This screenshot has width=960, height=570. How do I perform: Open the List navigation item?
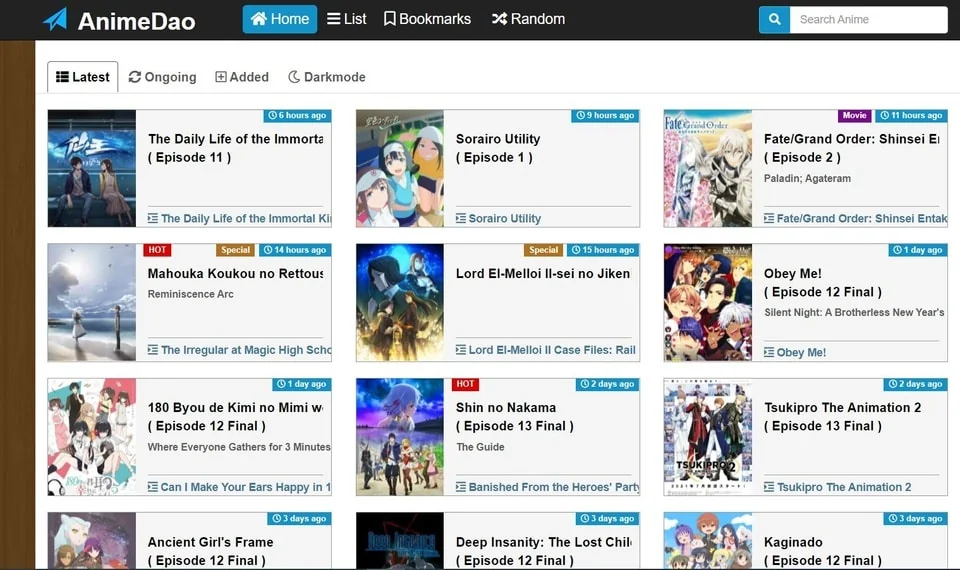(x=347, y=19)
